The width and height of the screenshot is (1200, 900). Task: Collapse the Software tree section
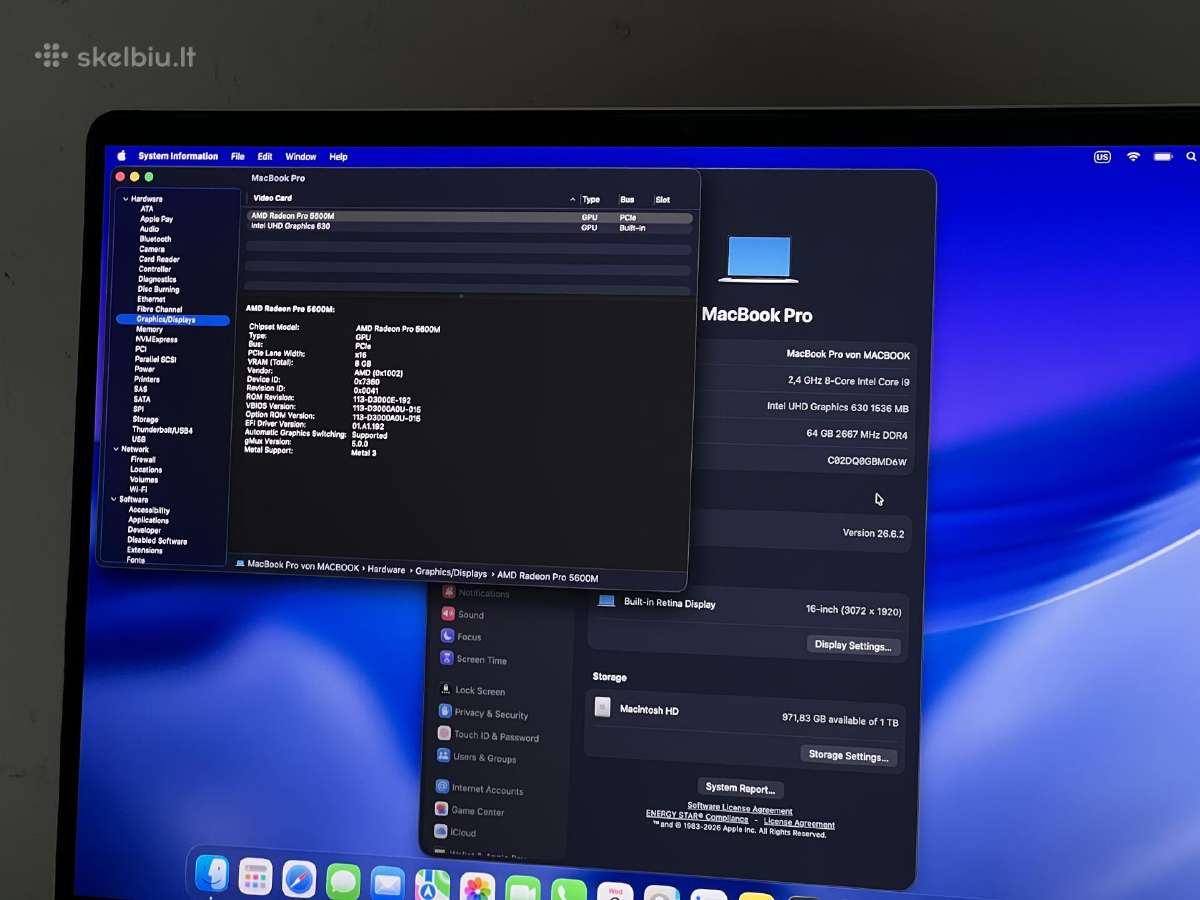click(114, 500)
